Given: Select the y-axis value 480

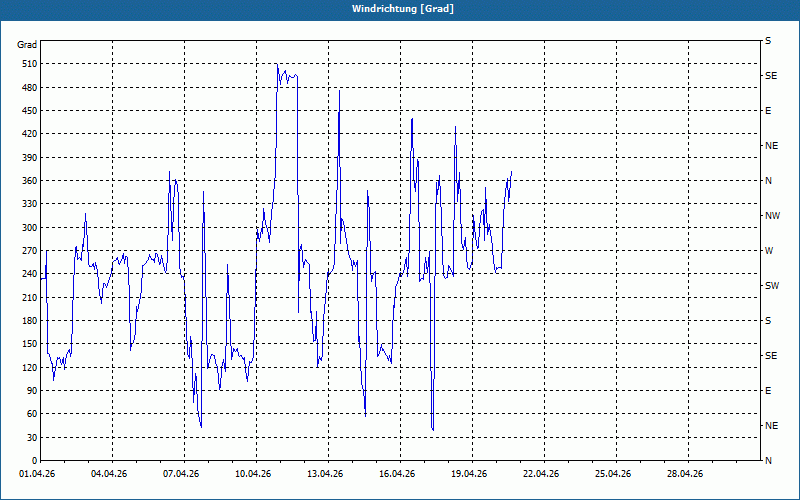Looking at the screenshot, I should point(30,88).
